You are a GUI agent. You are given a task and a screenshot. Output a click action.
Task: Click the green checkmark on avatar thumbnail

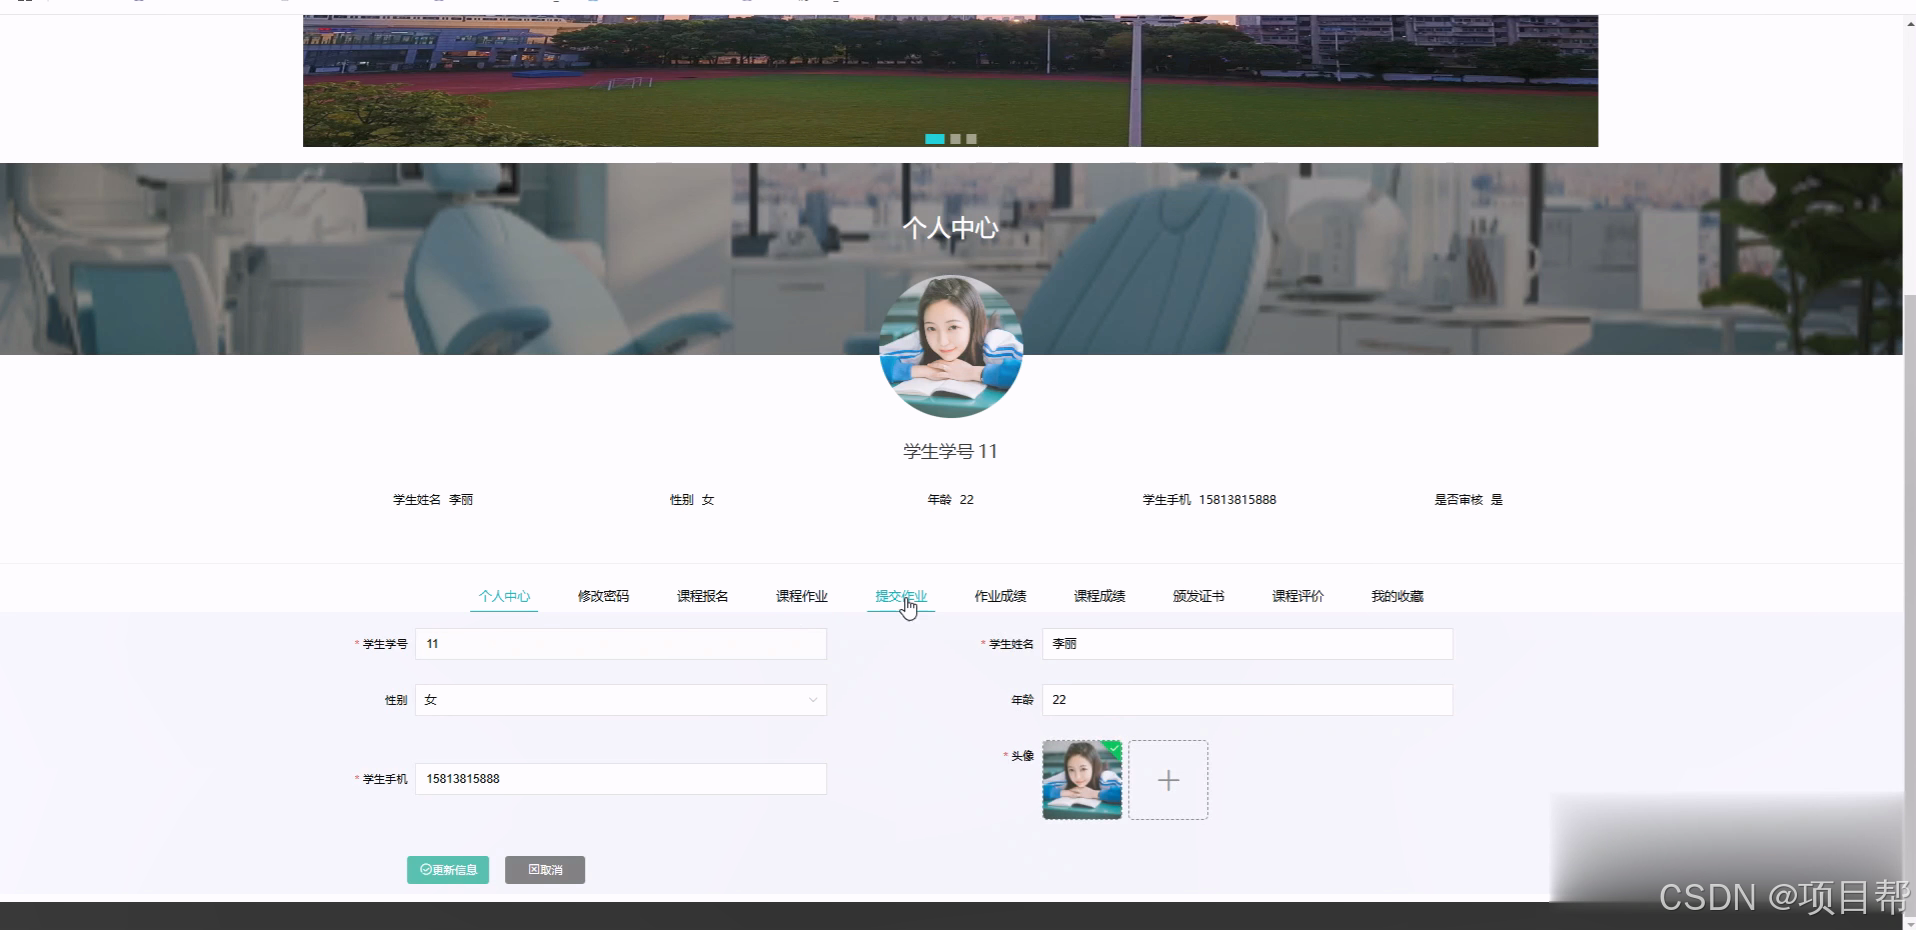[1114, 747]
